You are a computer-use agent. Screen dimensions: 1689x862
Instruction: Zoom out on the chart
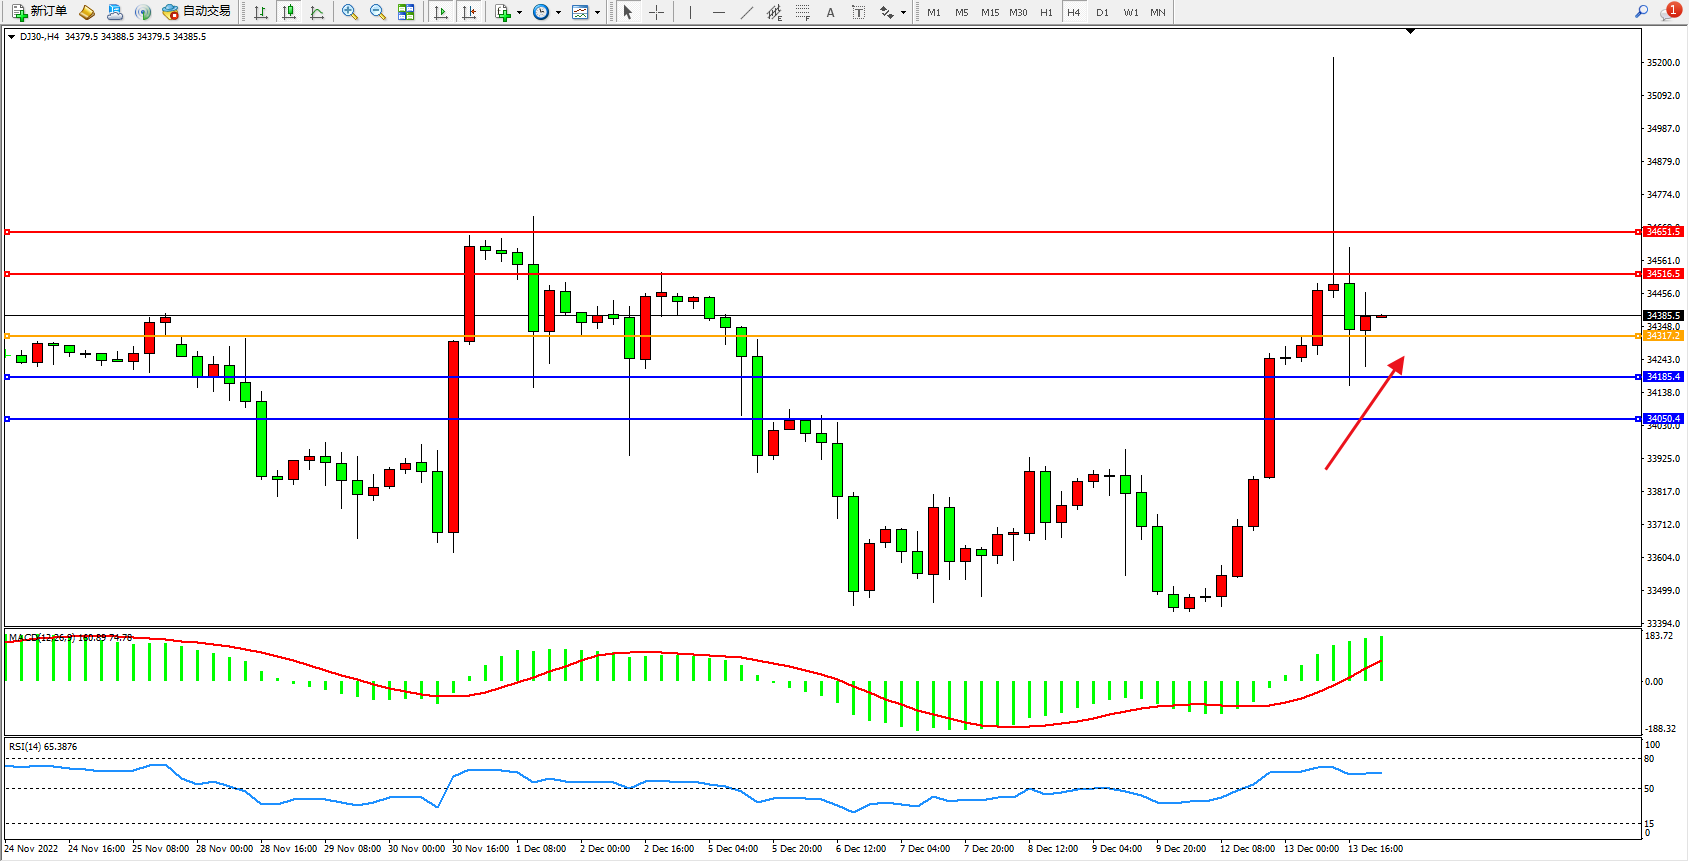click(x=378, y=12)
